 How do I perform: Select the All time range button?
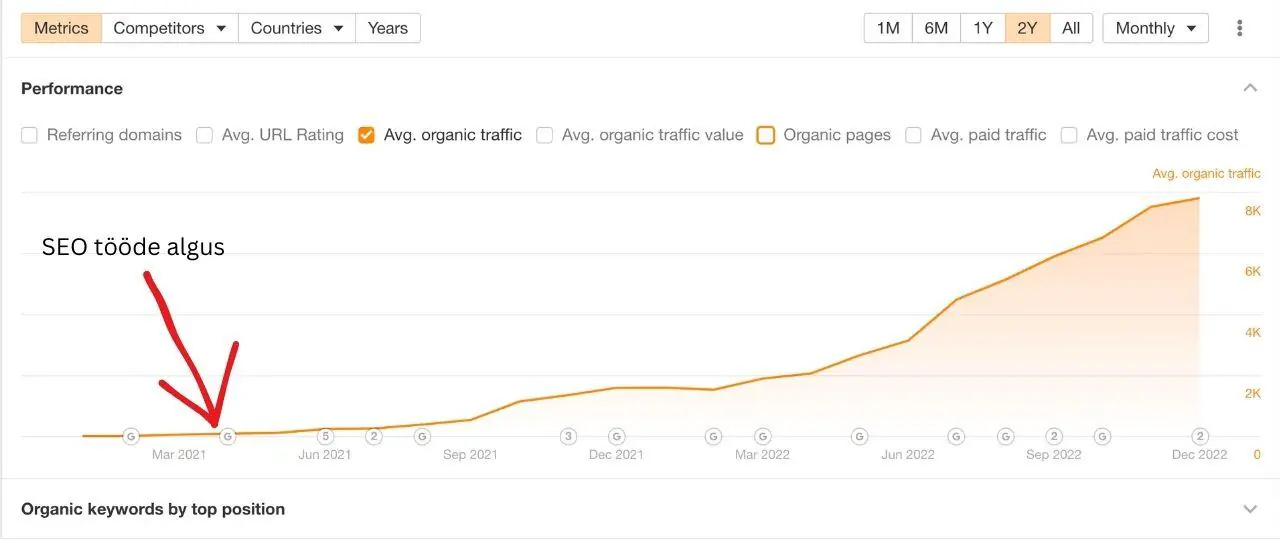click(x=1071, y=28)
